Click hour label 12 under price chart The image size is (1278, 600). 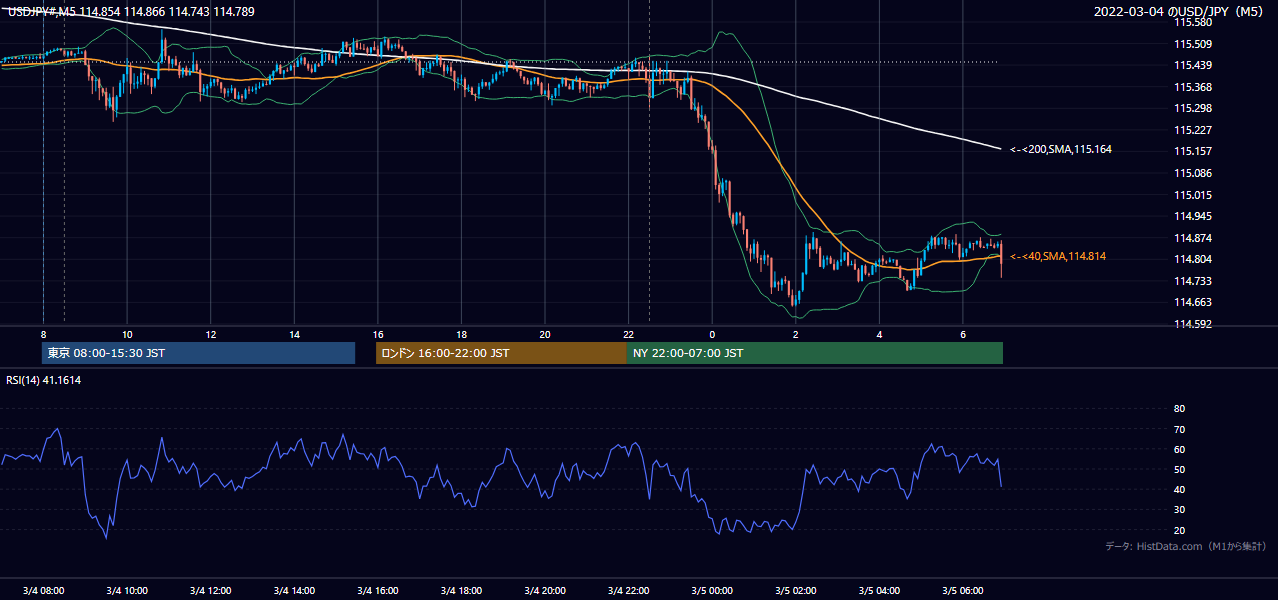tap(211, 334)
